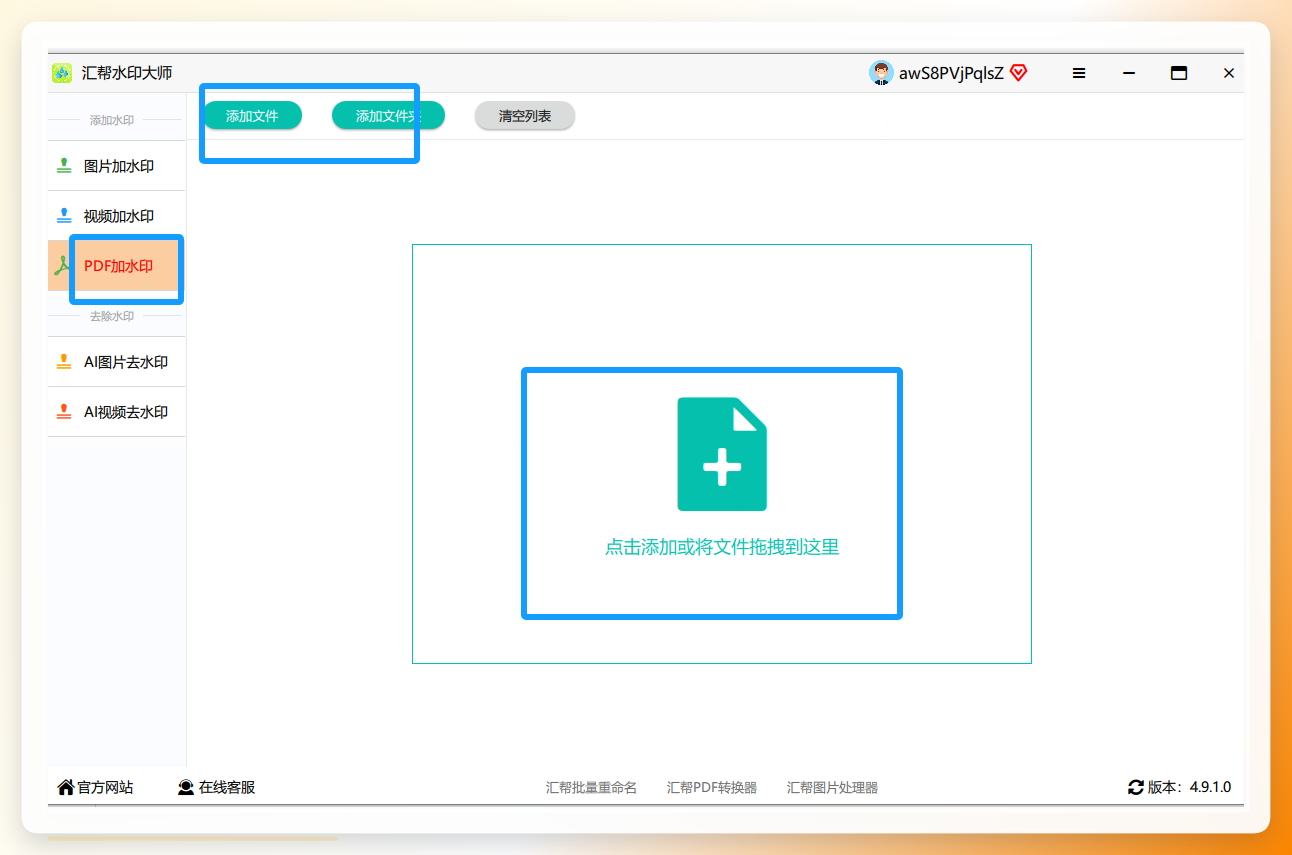The height and width of the screenshot is (855, 1292).
Task: Open the hamburger menu icon
Action: click(x=1079, y=73)
